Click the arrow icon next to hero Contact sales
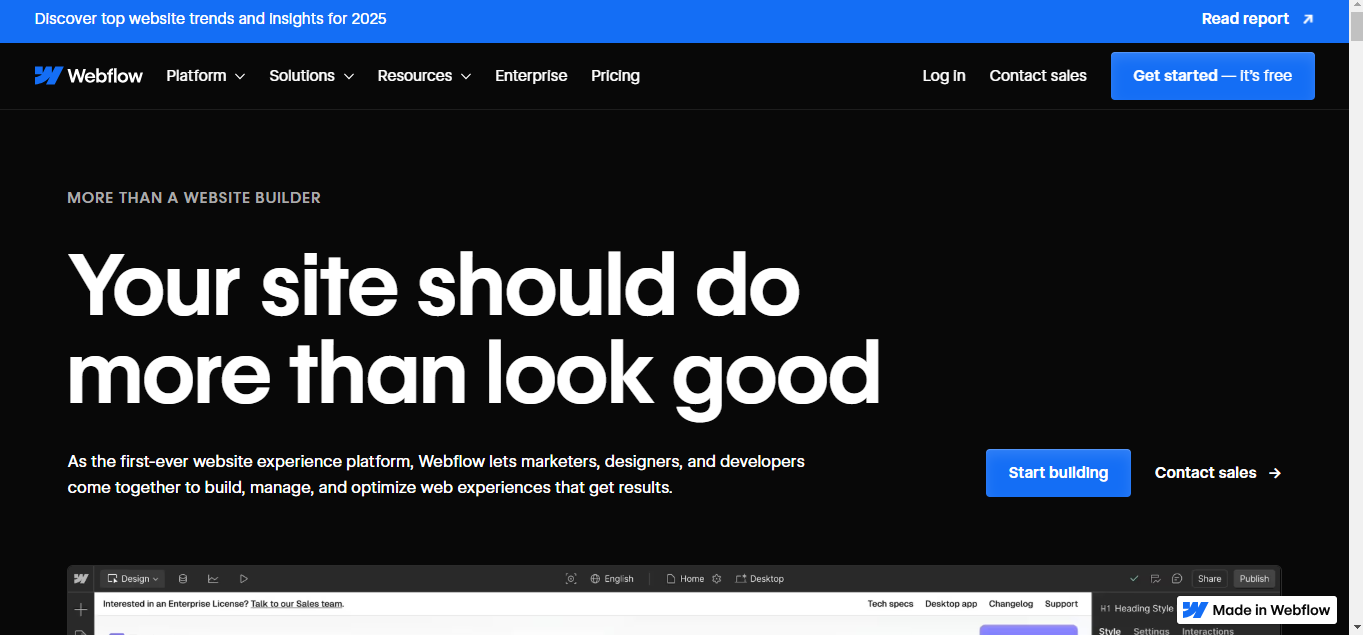The height and width of the screenshot is (635, 1363). (1275, 473)
